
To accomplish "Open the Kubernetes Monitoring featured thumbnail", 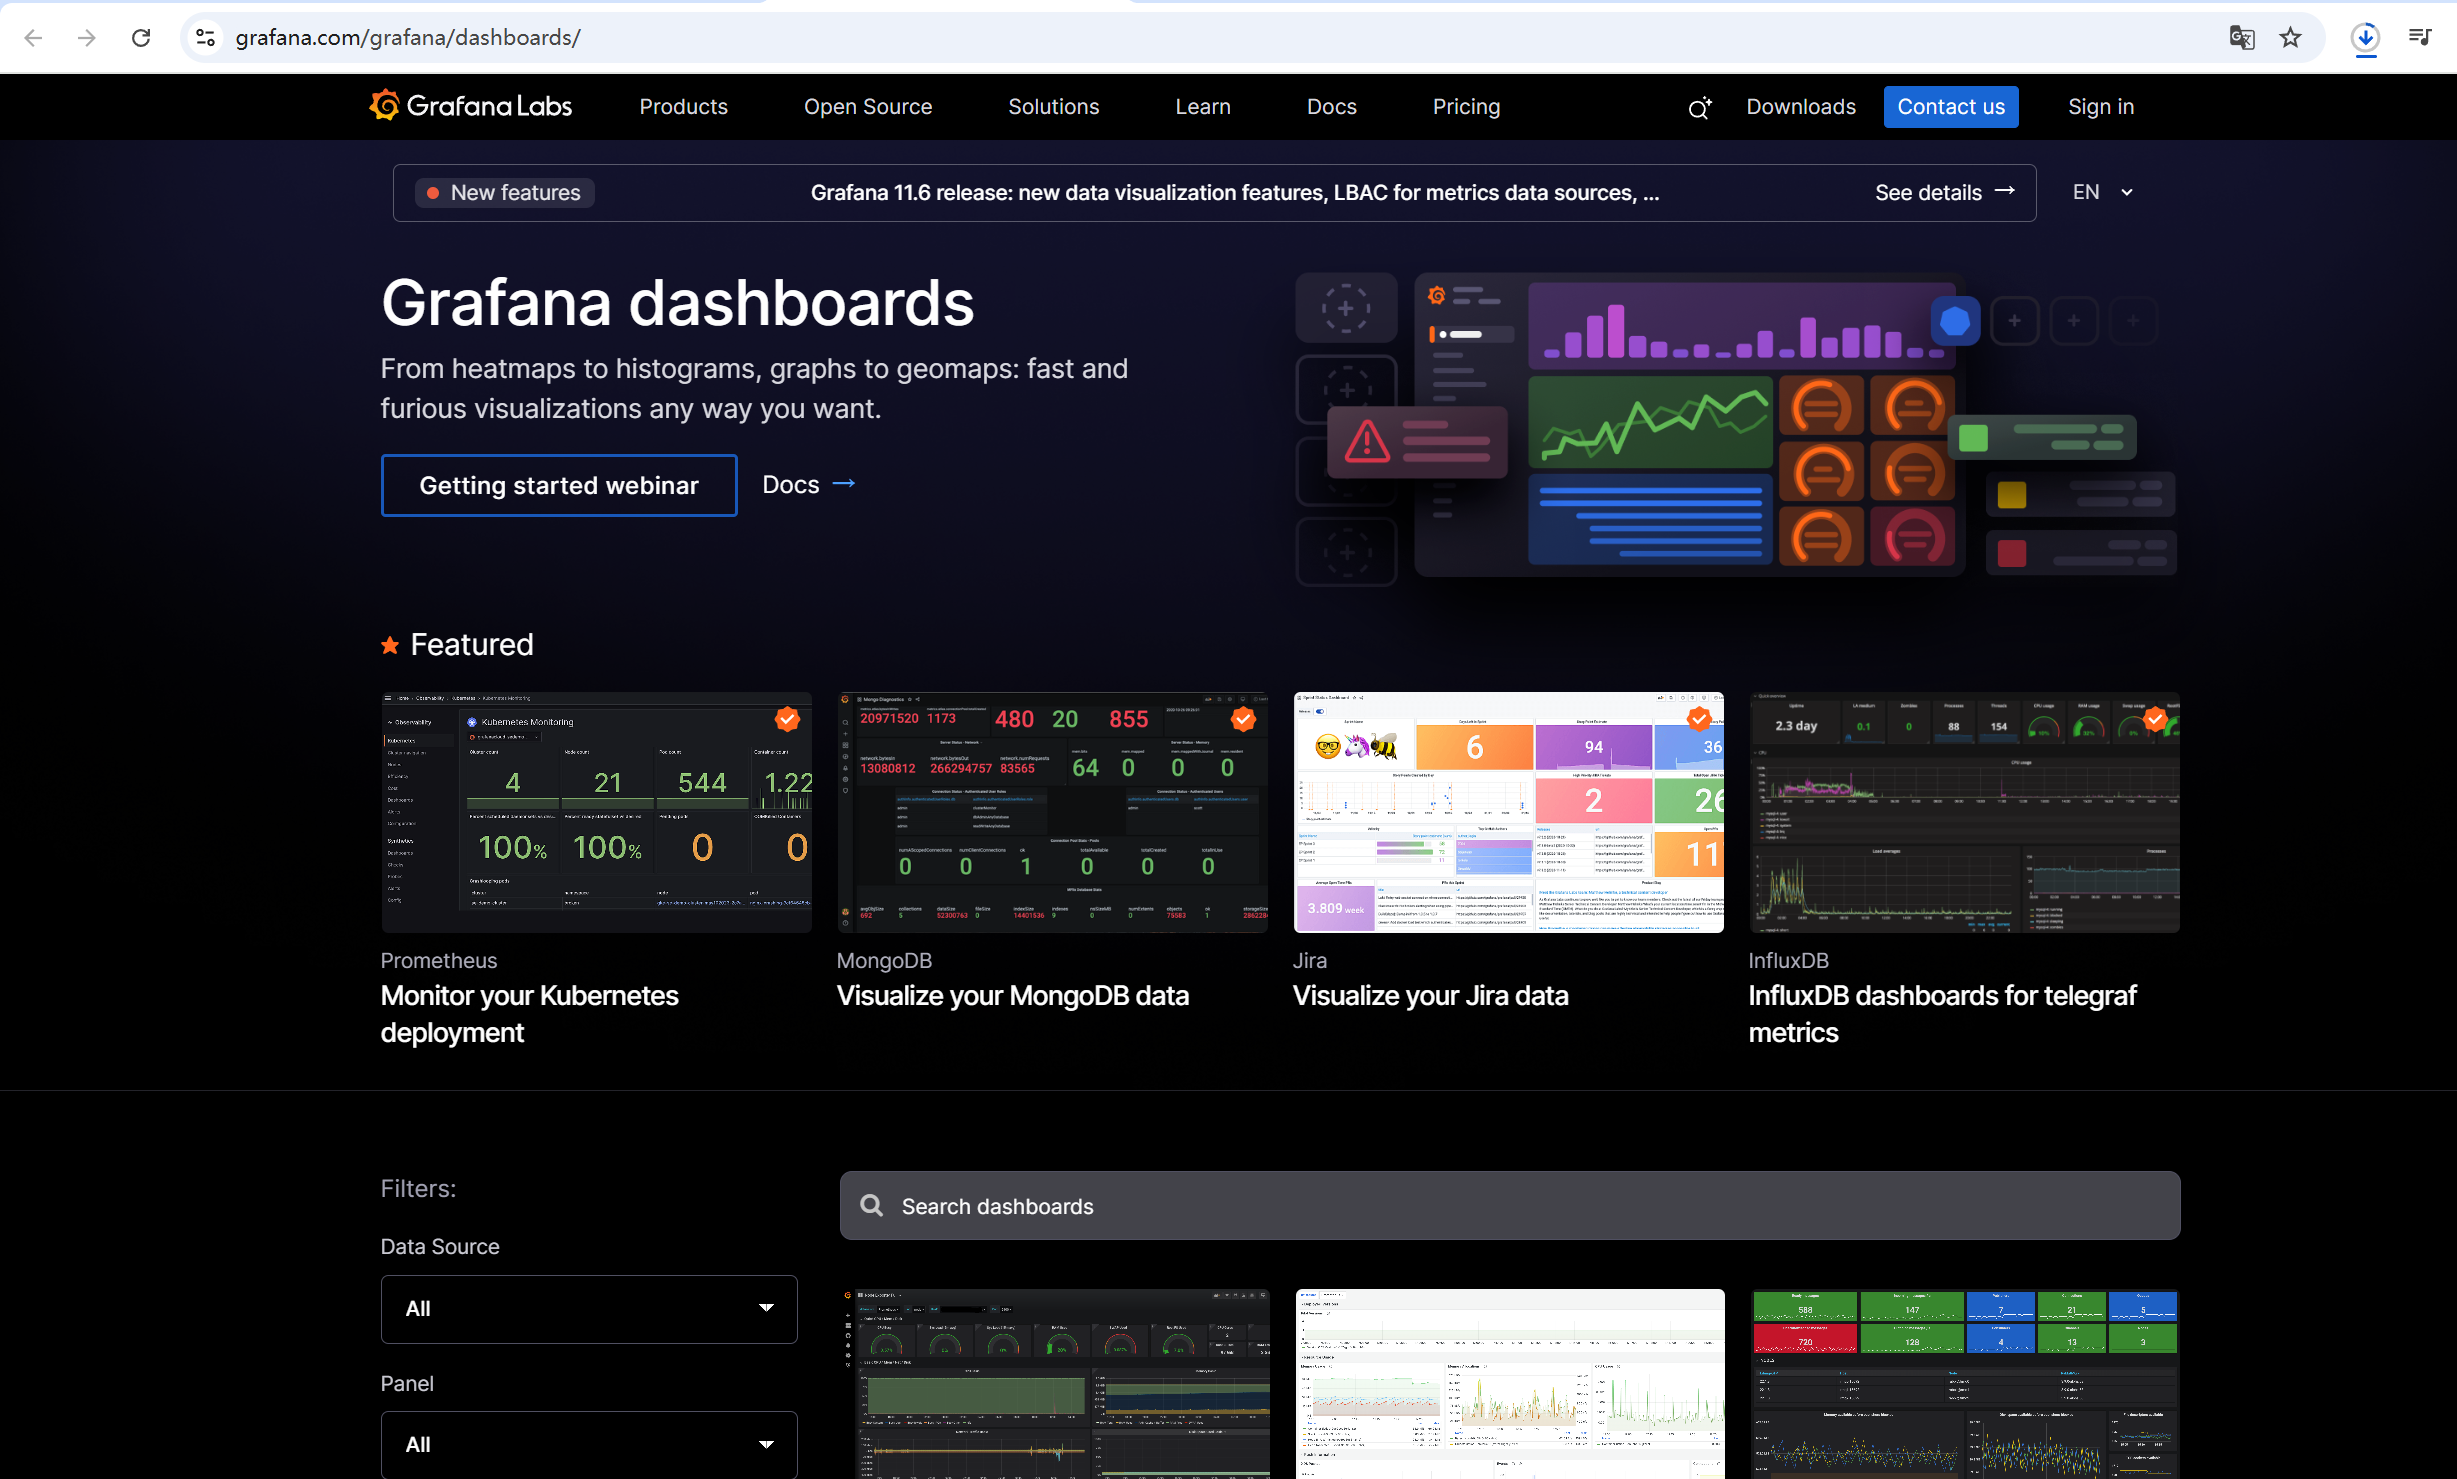I will click(x=596, y=812).
